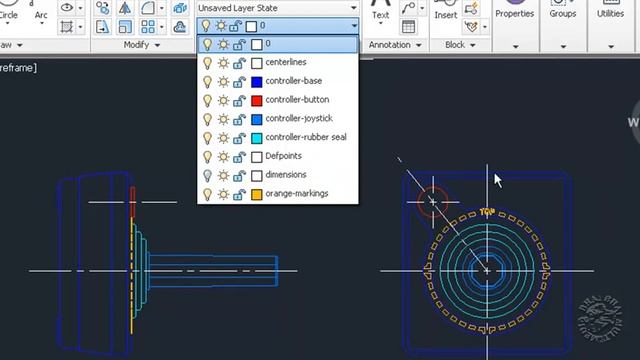This screenshot has width=640, height=360.
Task: Select the Array tool
Action: (x=148, y=27)
